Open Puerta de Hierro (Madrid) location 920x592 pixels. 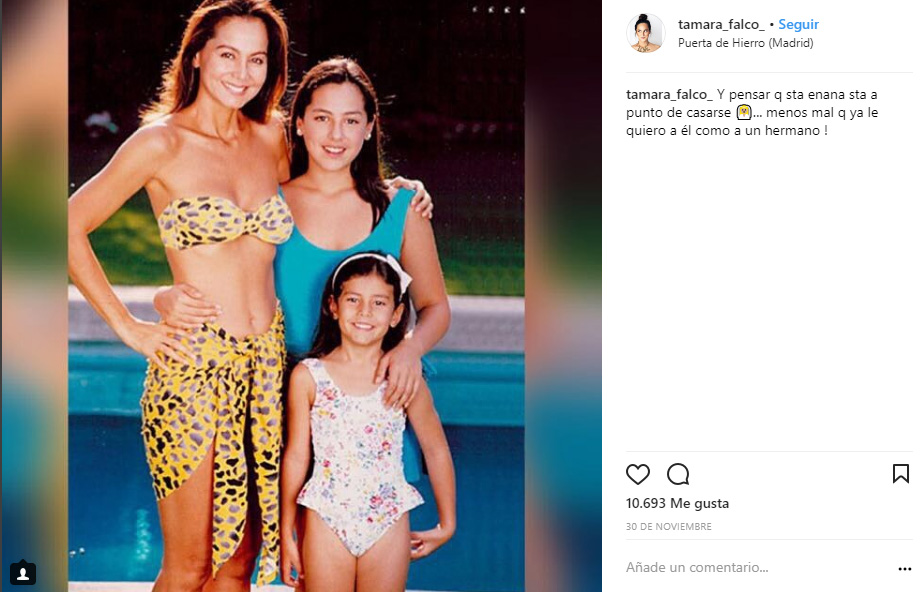coord(746,43)
